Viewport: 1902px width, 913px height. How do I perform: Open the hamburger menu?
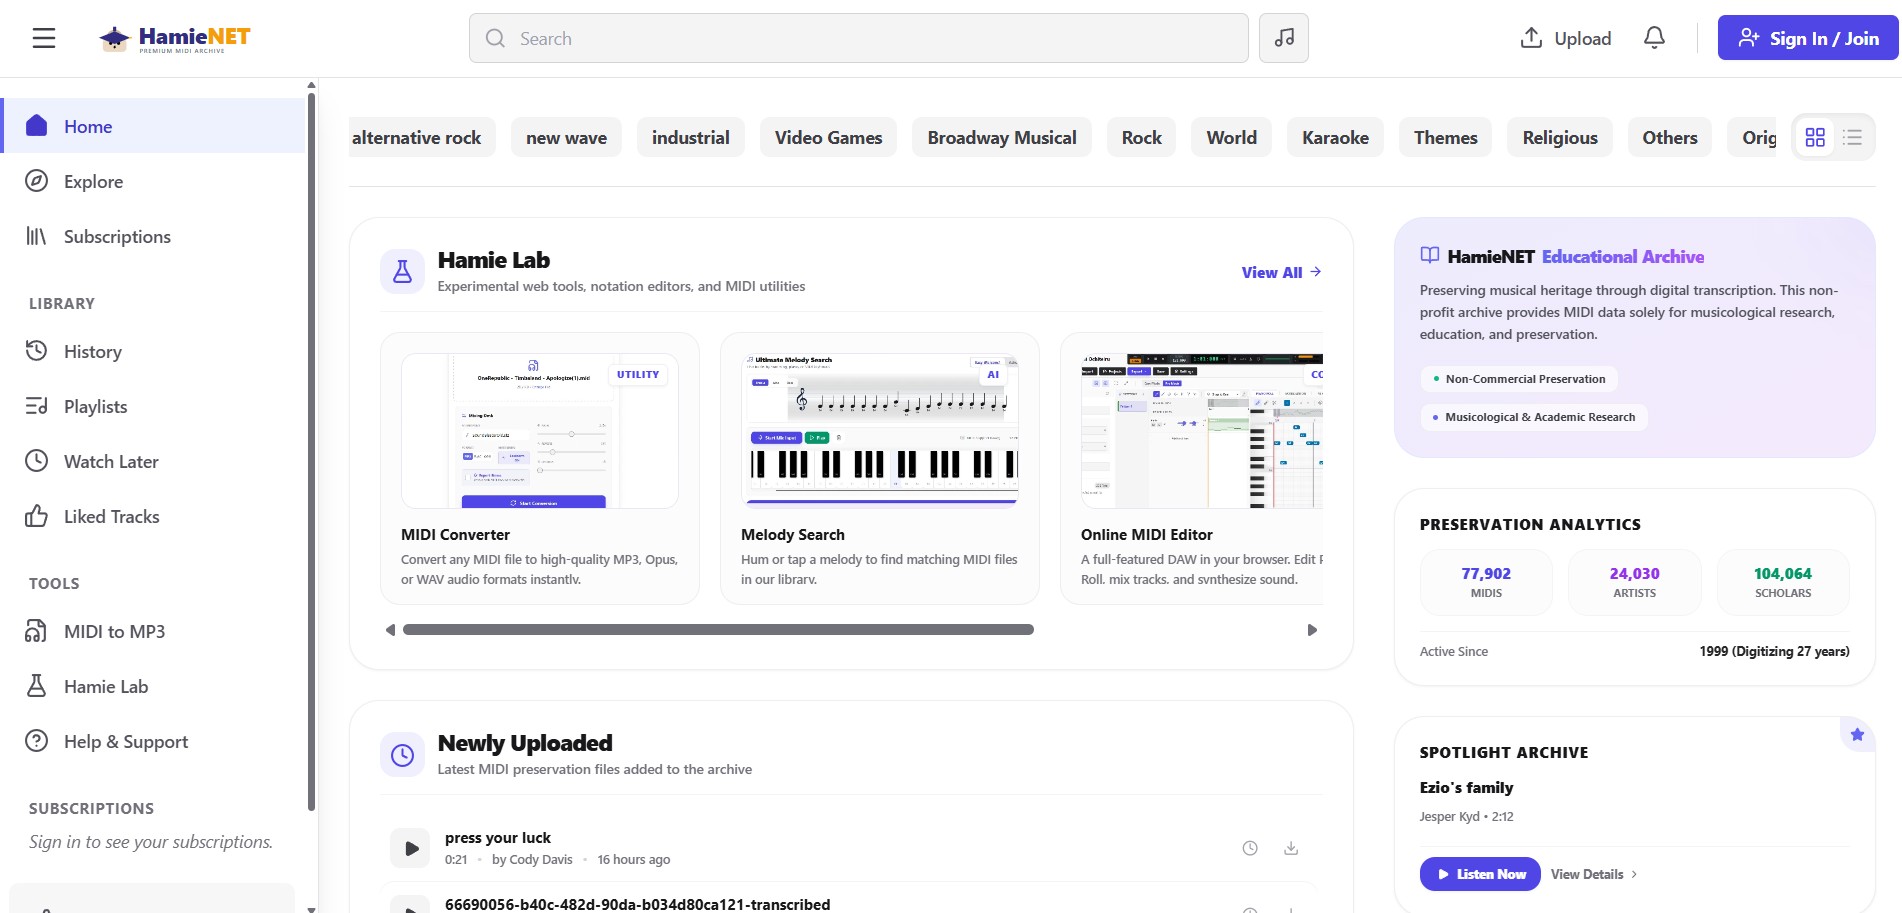[x=44, y=38]
